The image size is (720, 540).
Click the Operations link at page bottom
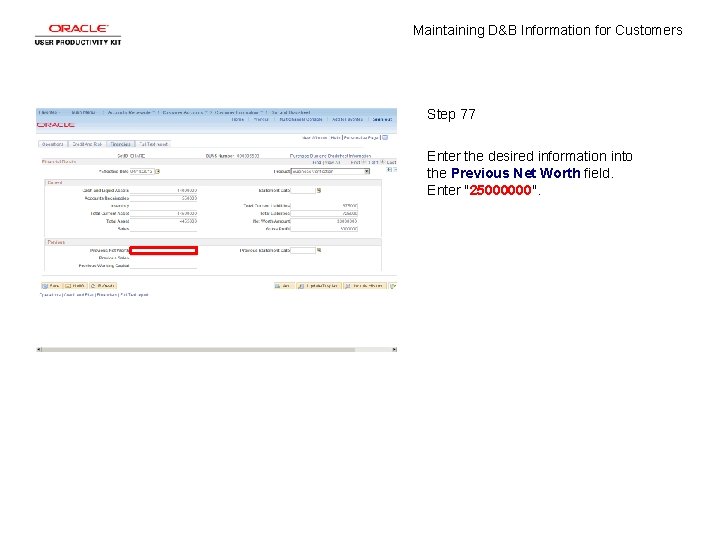(51, 295)
